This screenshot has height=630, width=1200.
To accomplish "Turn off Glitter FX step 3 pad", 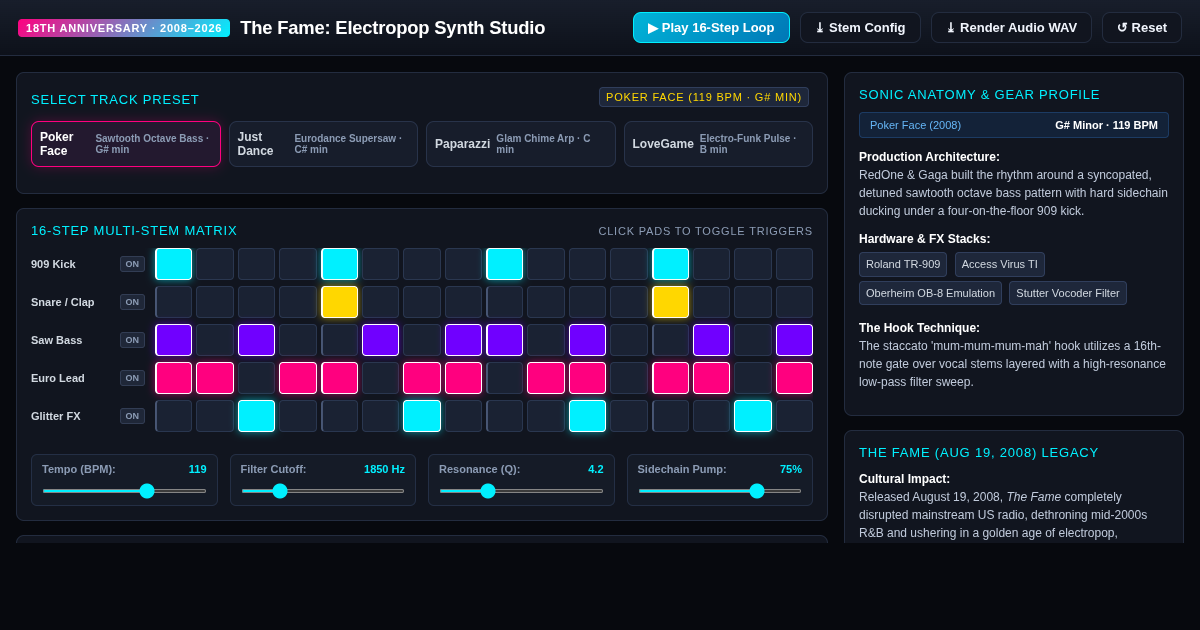I will [256, 416].
